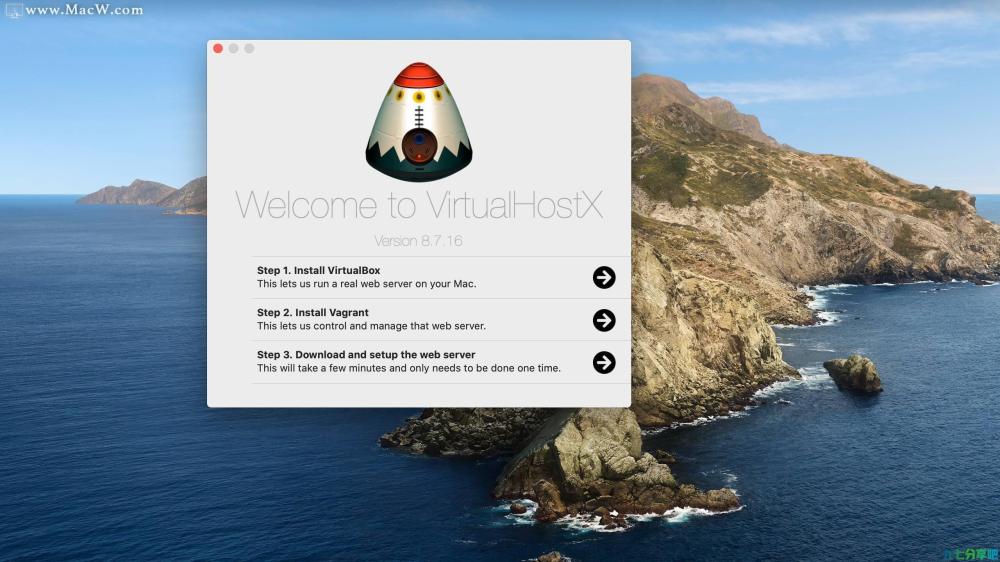Viewport: 1000px width, 562px height.
Task: Click "This will take a few minutes" description
Action: click(409, 368)
